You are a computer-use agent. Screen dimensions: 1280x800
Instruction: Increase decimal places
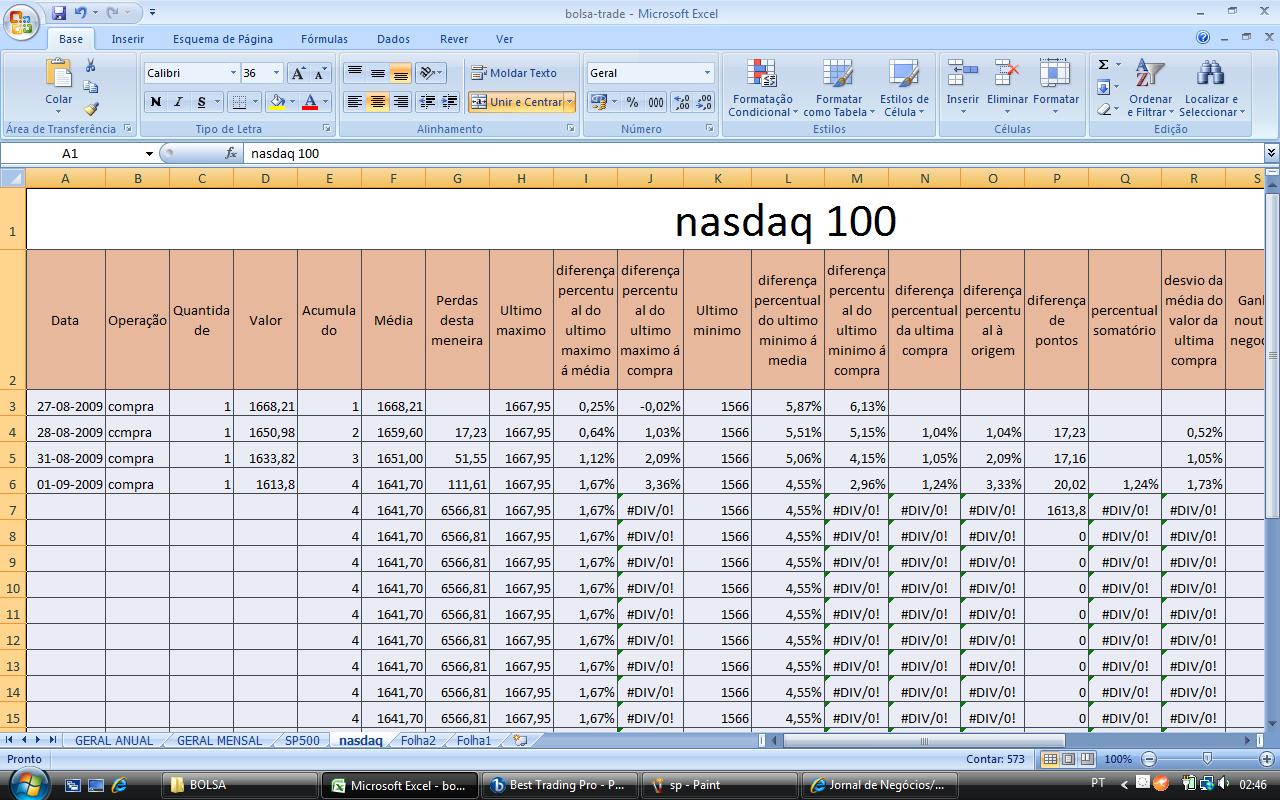click(x=682, y=102)
